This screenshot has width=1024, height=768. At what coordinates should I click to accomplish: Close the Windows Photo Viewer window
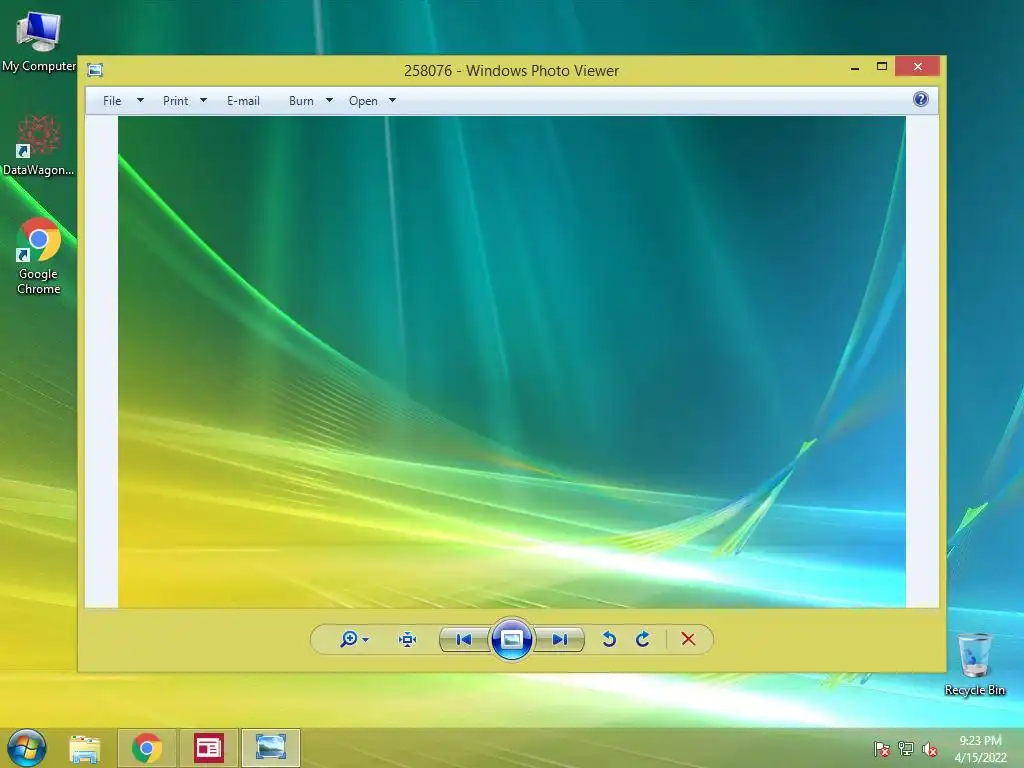(918, 67)
